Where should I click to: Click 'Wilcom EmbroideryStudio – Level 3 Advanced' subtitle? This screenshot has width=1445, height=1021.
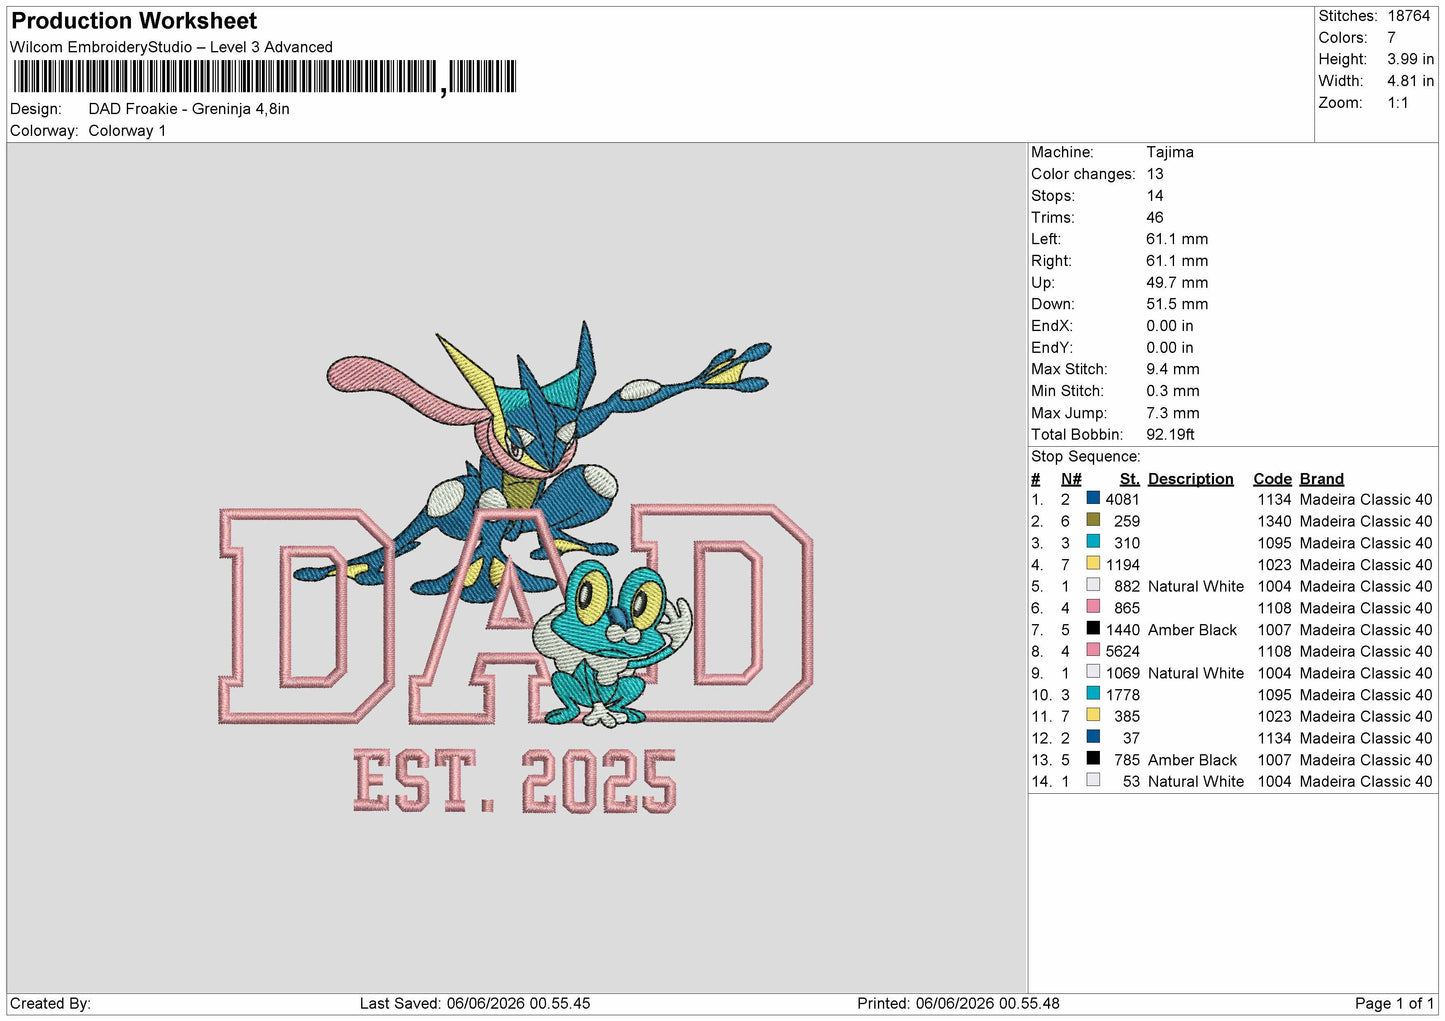coord(171,47)
